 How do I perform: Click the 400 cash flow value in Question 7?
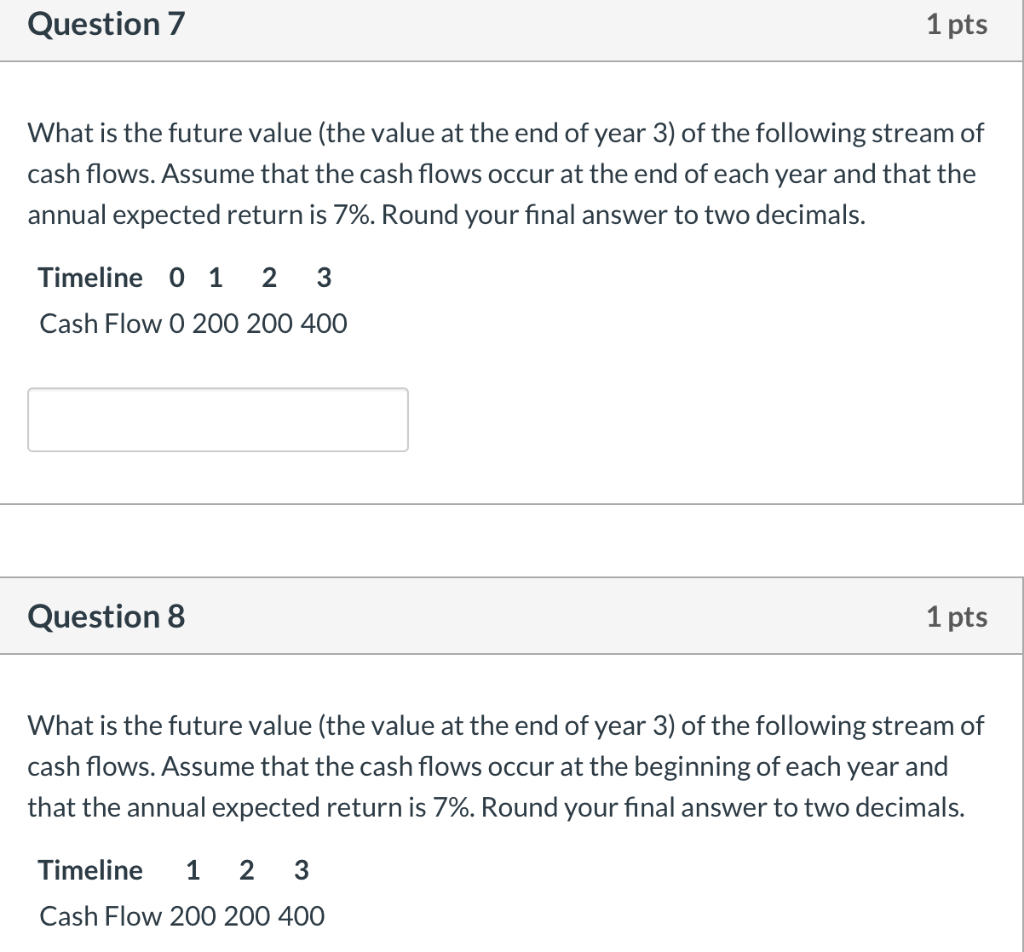pyautogui.click(x=327, y=323)
